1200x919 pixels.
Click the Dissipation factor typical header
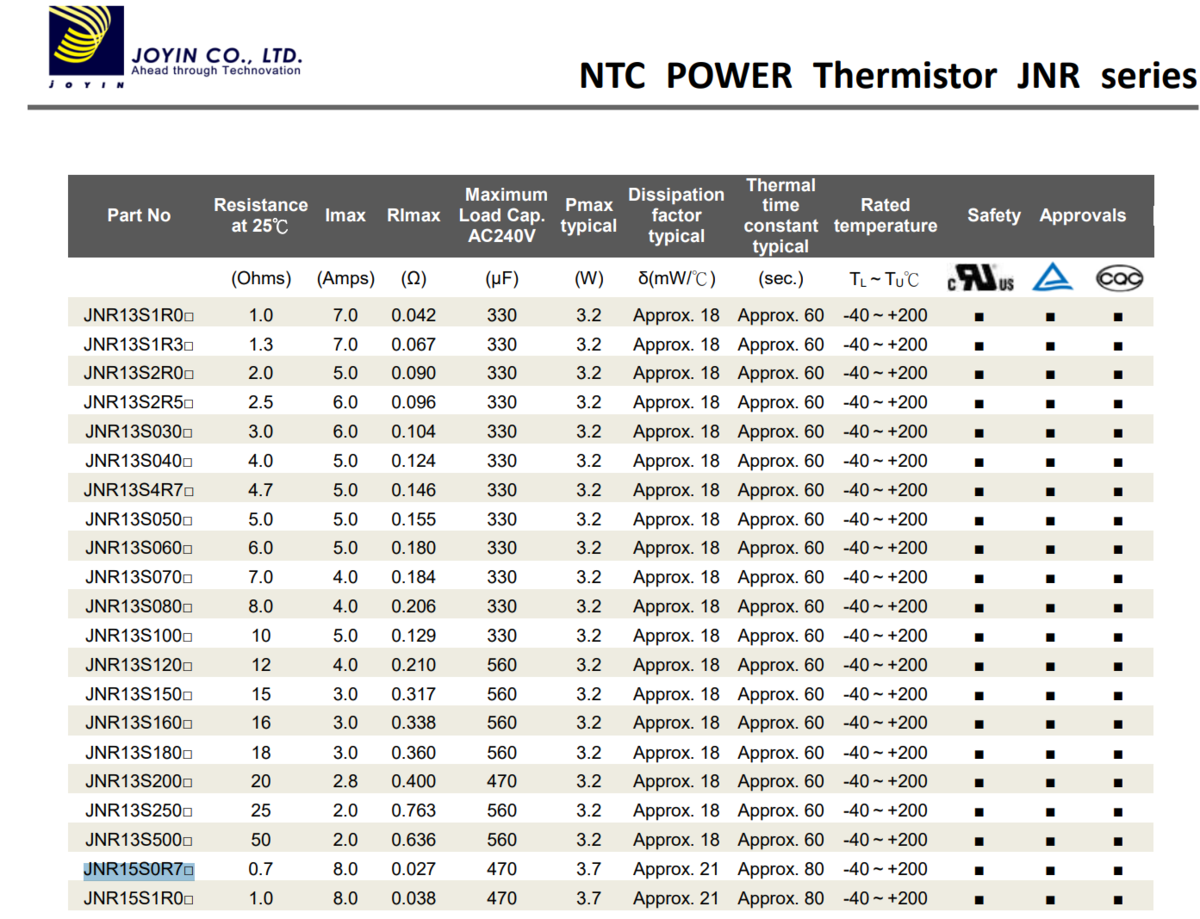click(676, 215)
